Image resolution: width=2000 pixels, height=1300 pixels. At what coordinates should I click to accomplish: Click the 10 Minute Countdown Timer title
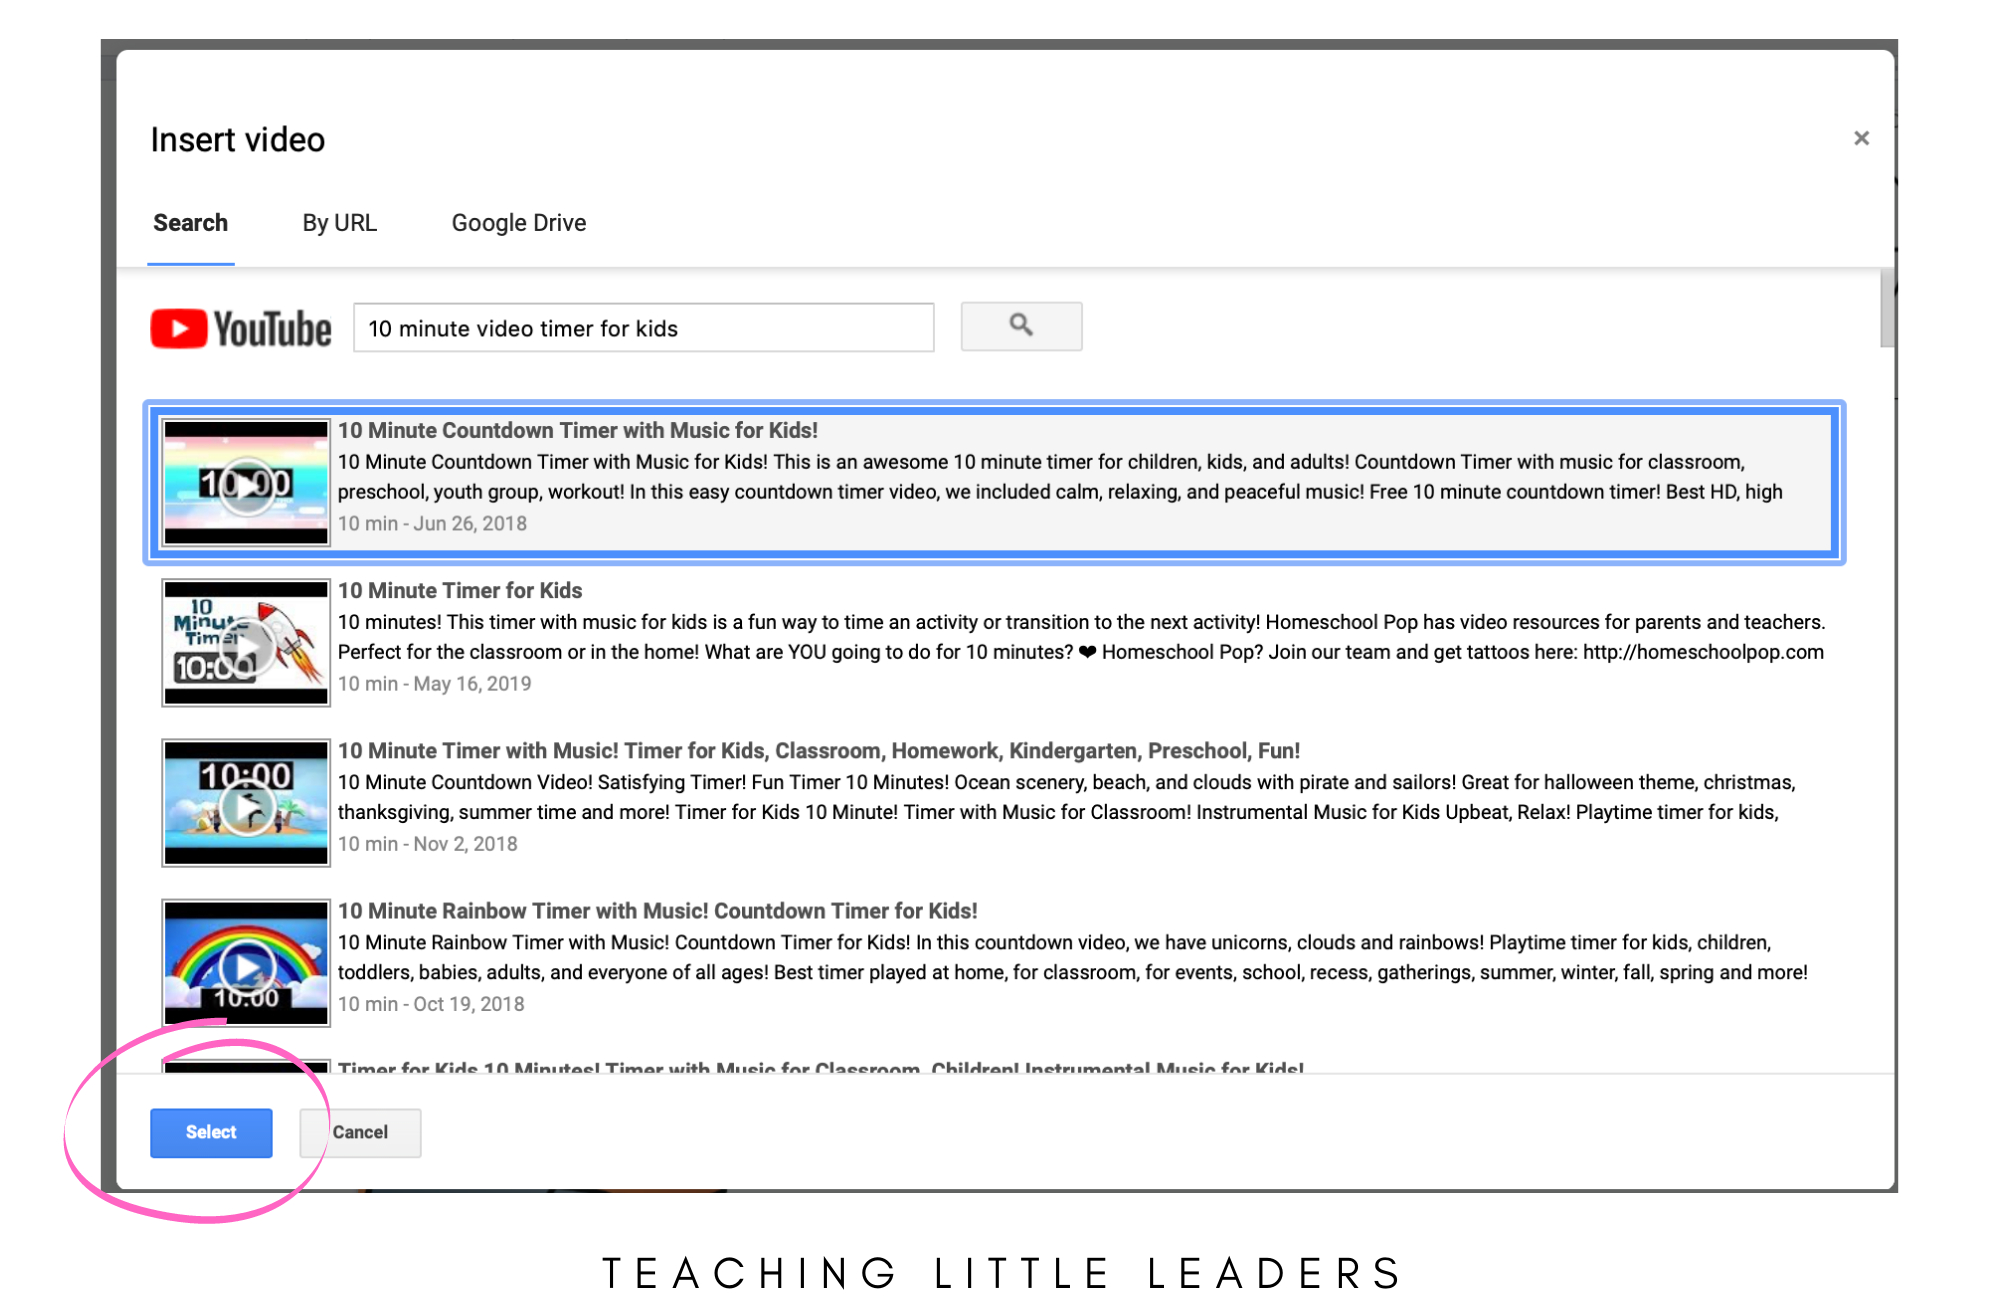click(x=577, y=431)
